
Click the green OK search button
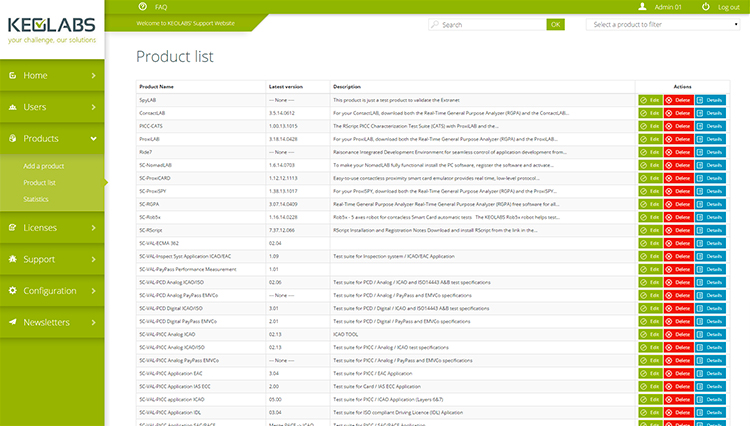tap(555, 24)
